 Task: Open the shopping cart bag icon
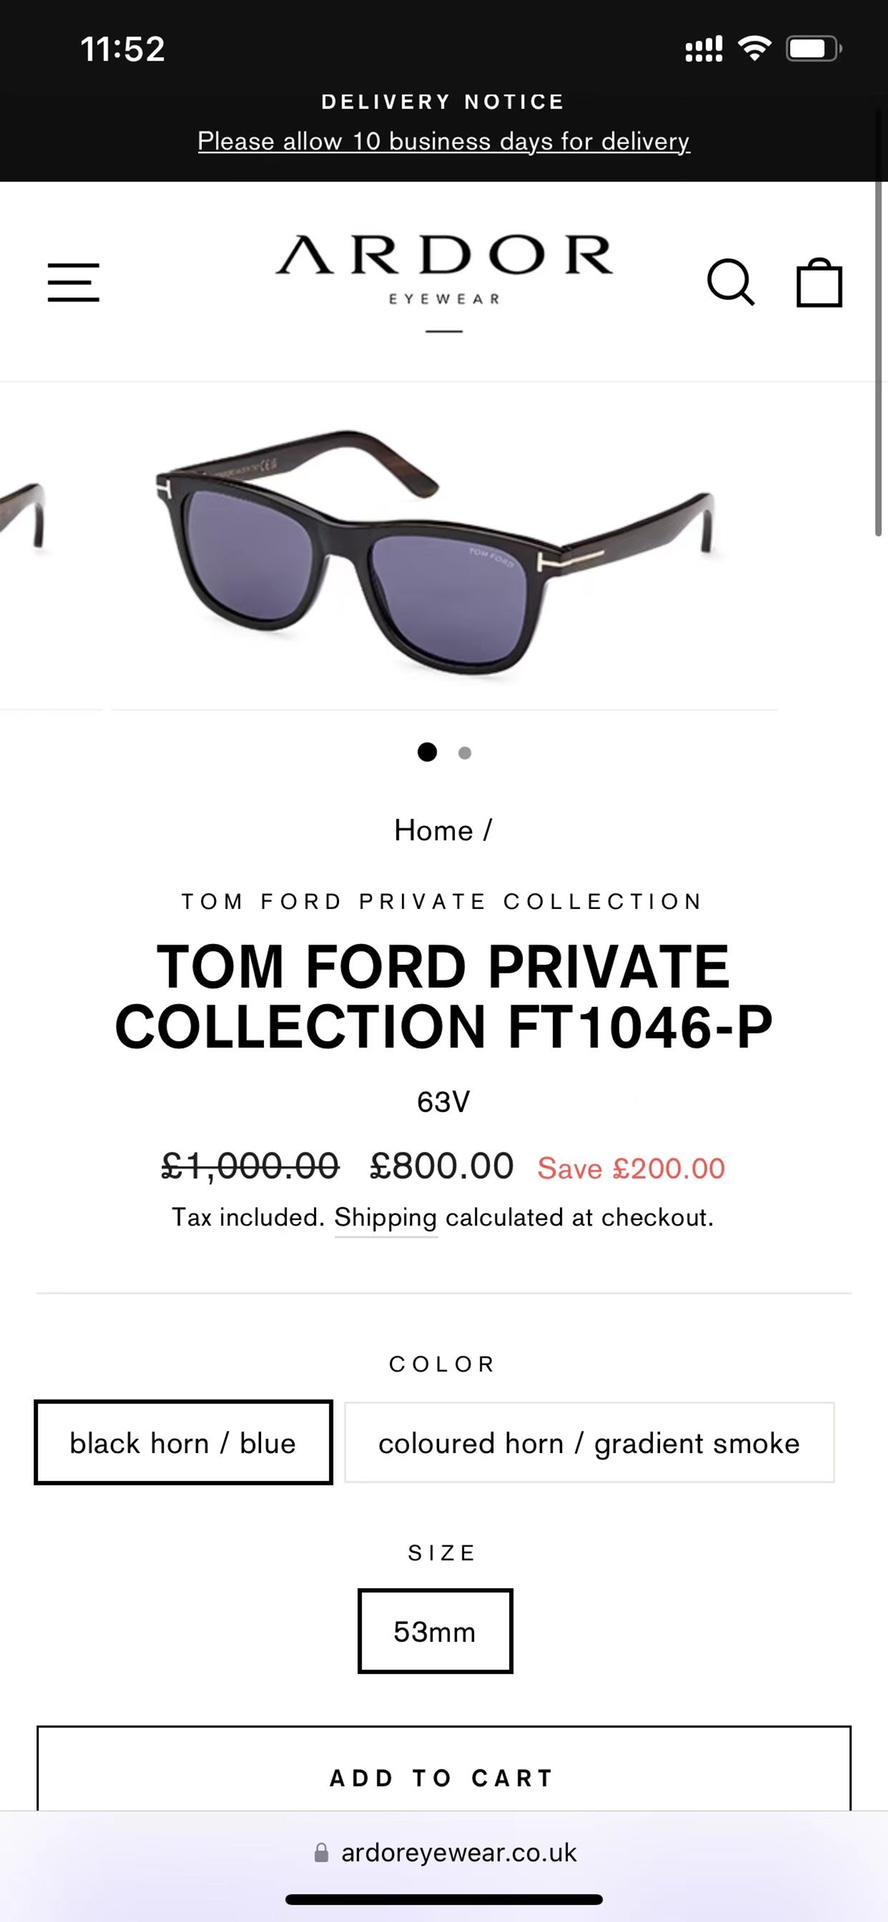pos(819,282)
